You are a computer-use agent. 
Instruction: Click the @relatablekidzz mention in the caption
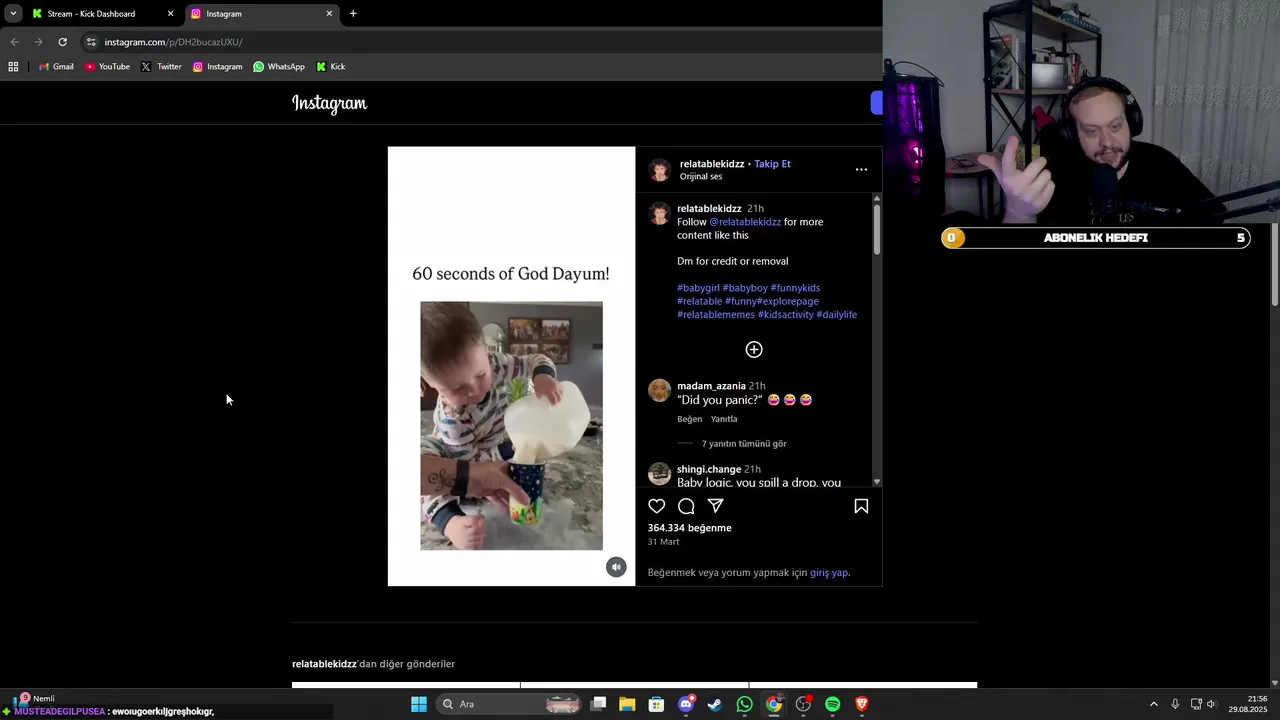[745, 222]
